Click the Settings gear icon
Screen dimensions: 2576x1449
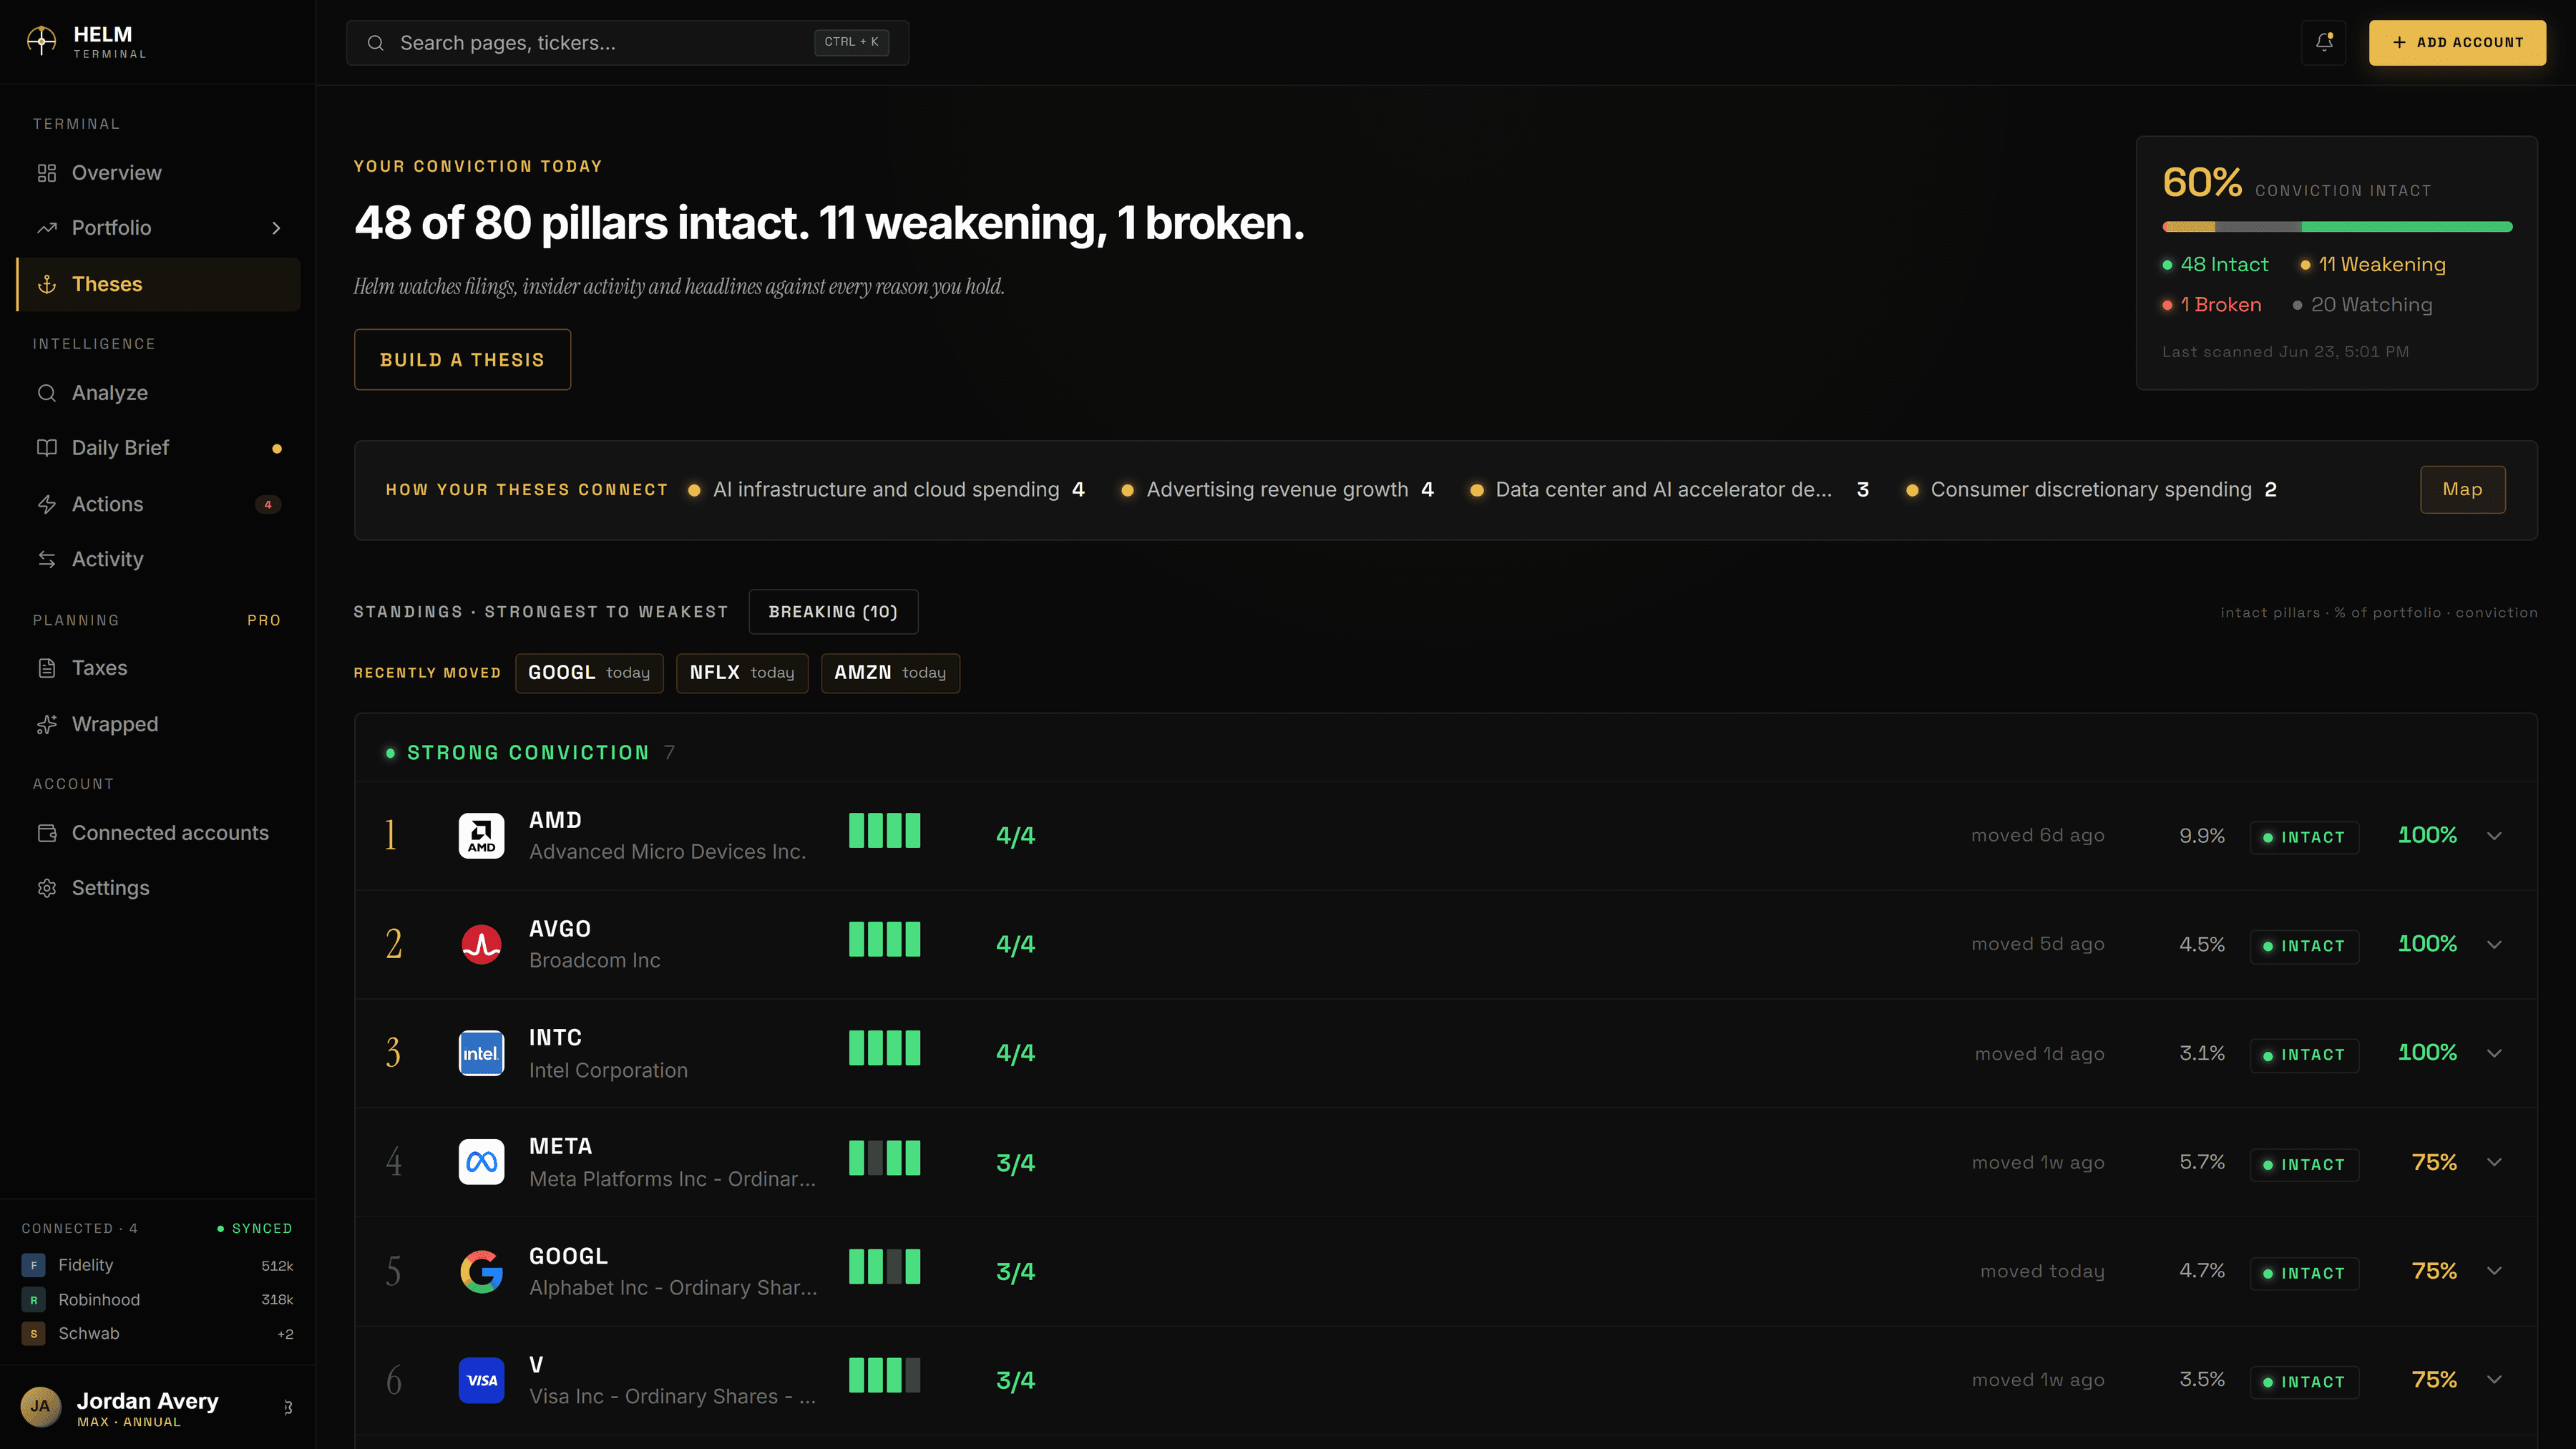47,888
